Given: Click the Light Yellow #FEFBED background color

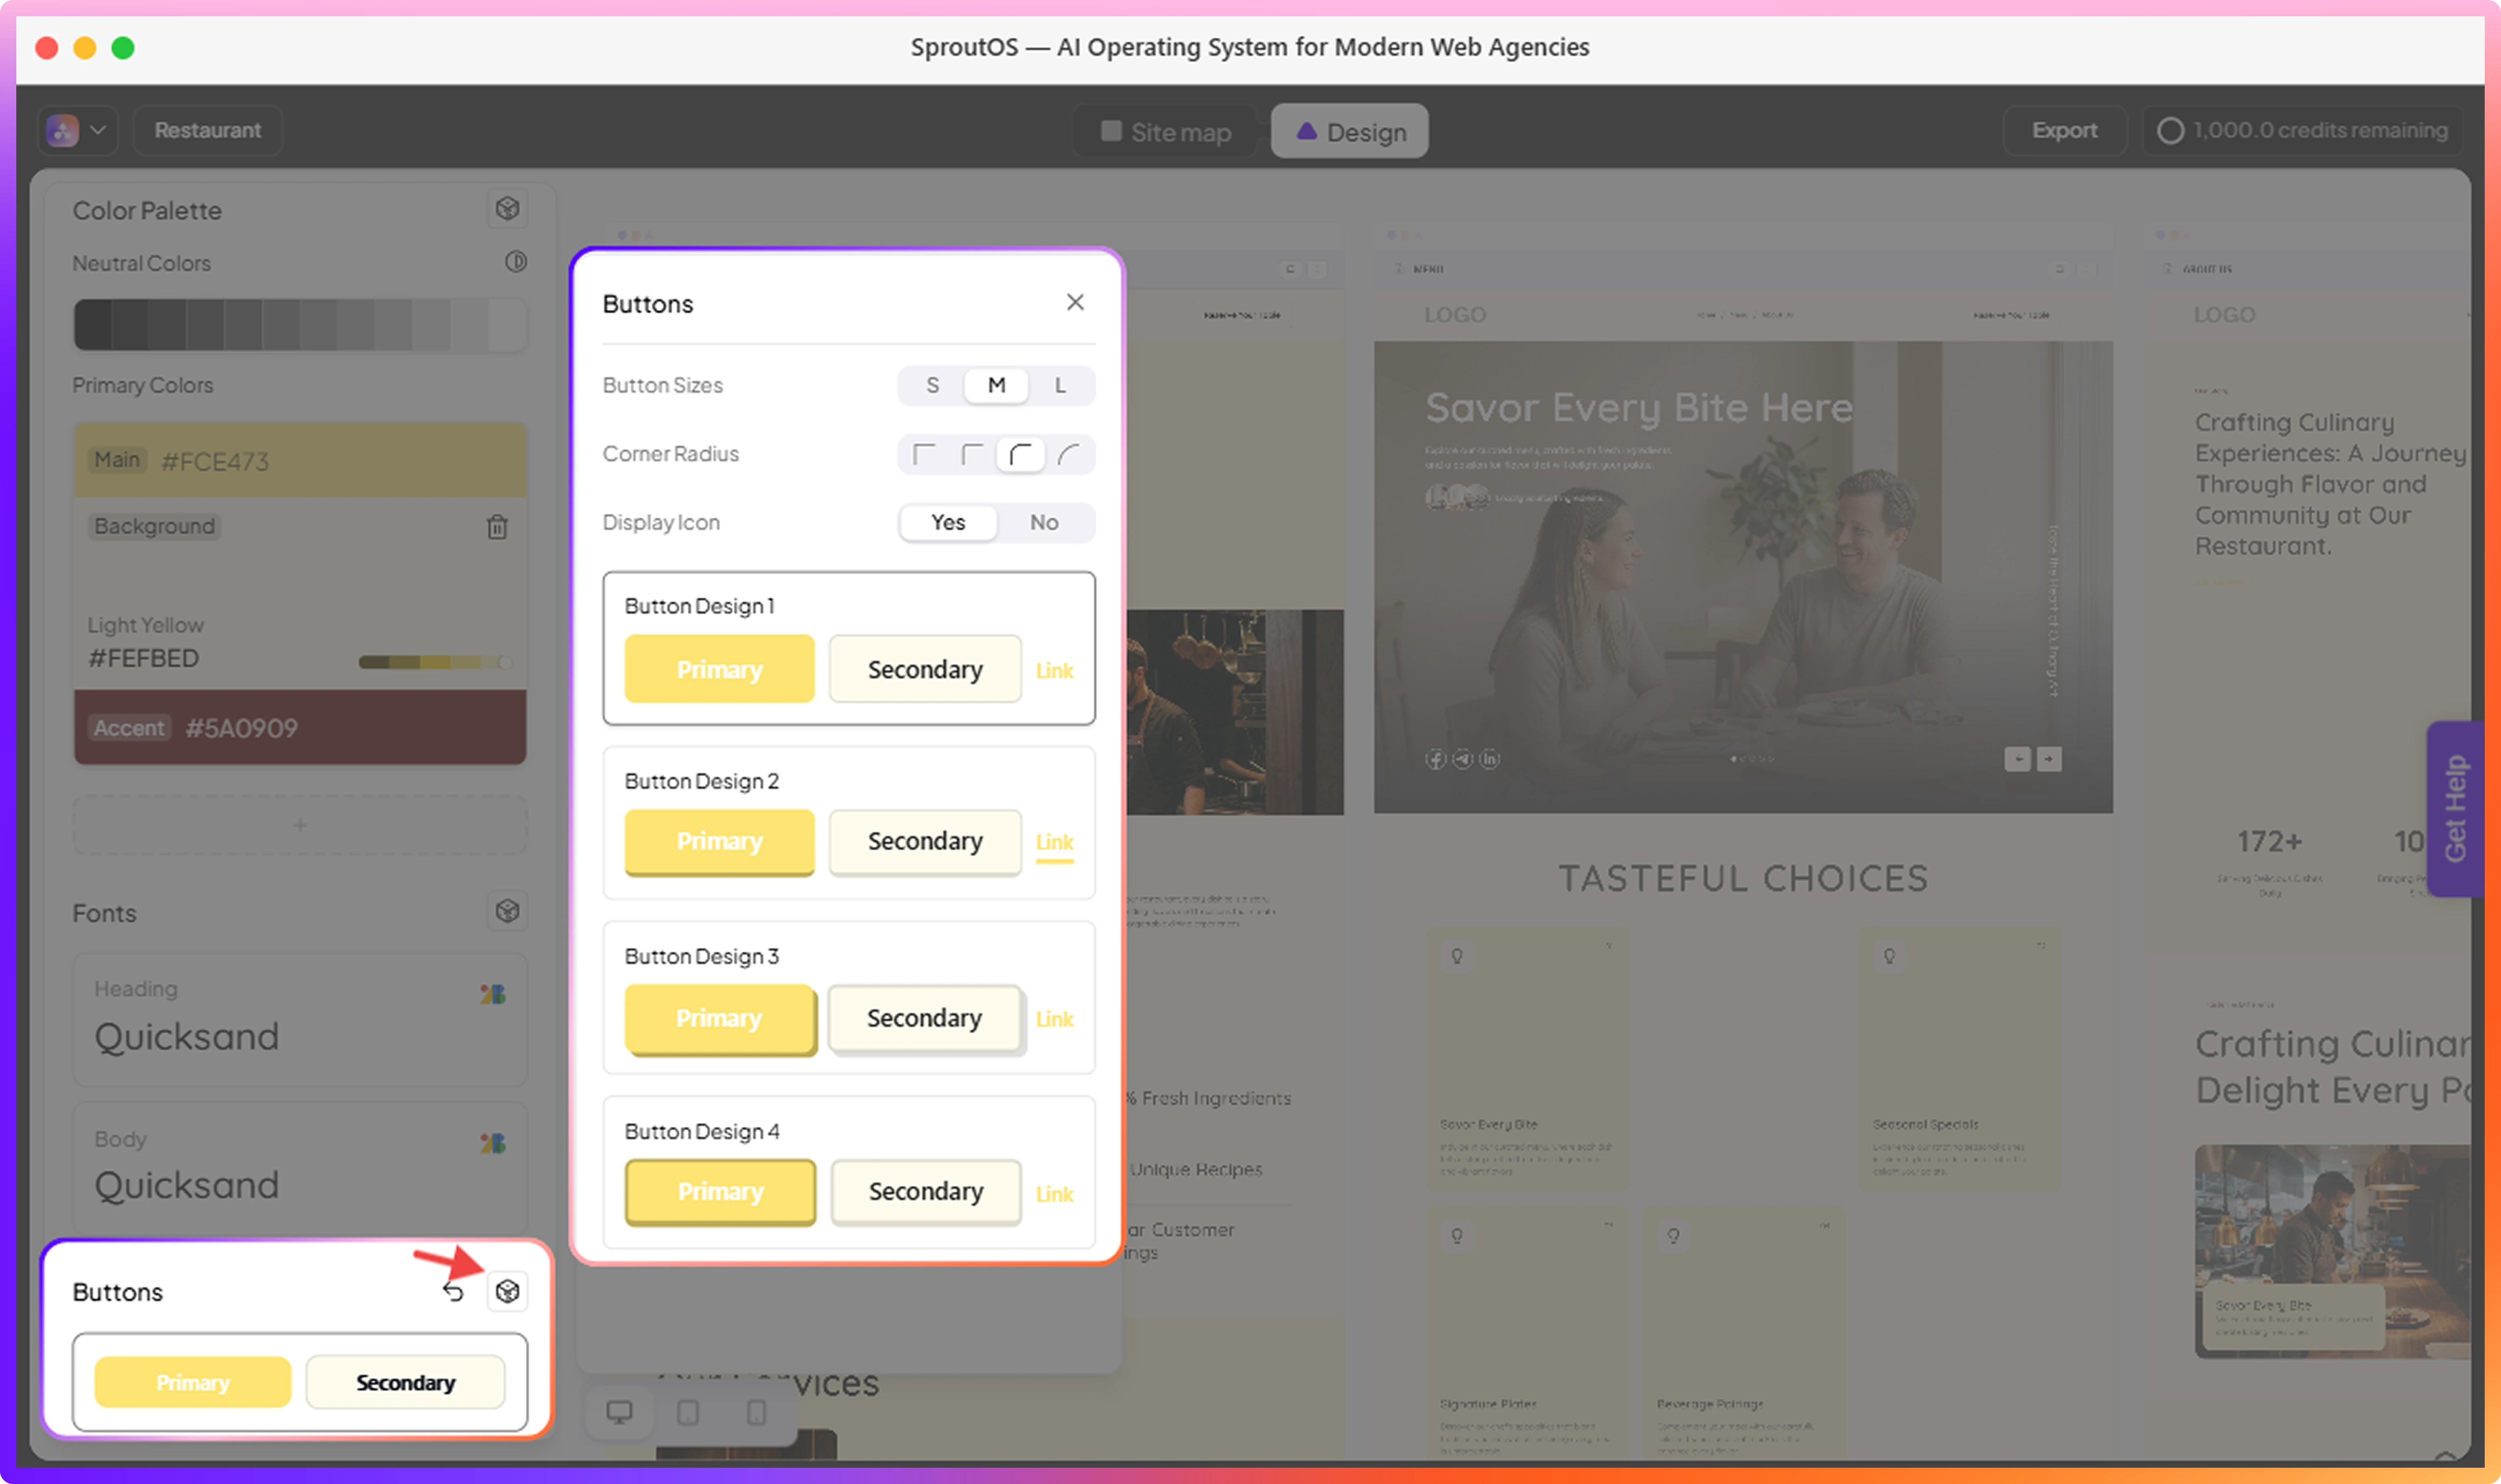Looking at the screenshot, I should [300, 593].
